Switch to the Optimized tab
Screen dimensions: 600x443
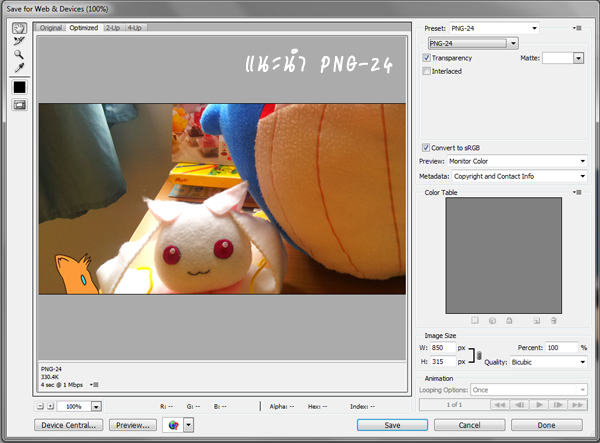[83, 28]
